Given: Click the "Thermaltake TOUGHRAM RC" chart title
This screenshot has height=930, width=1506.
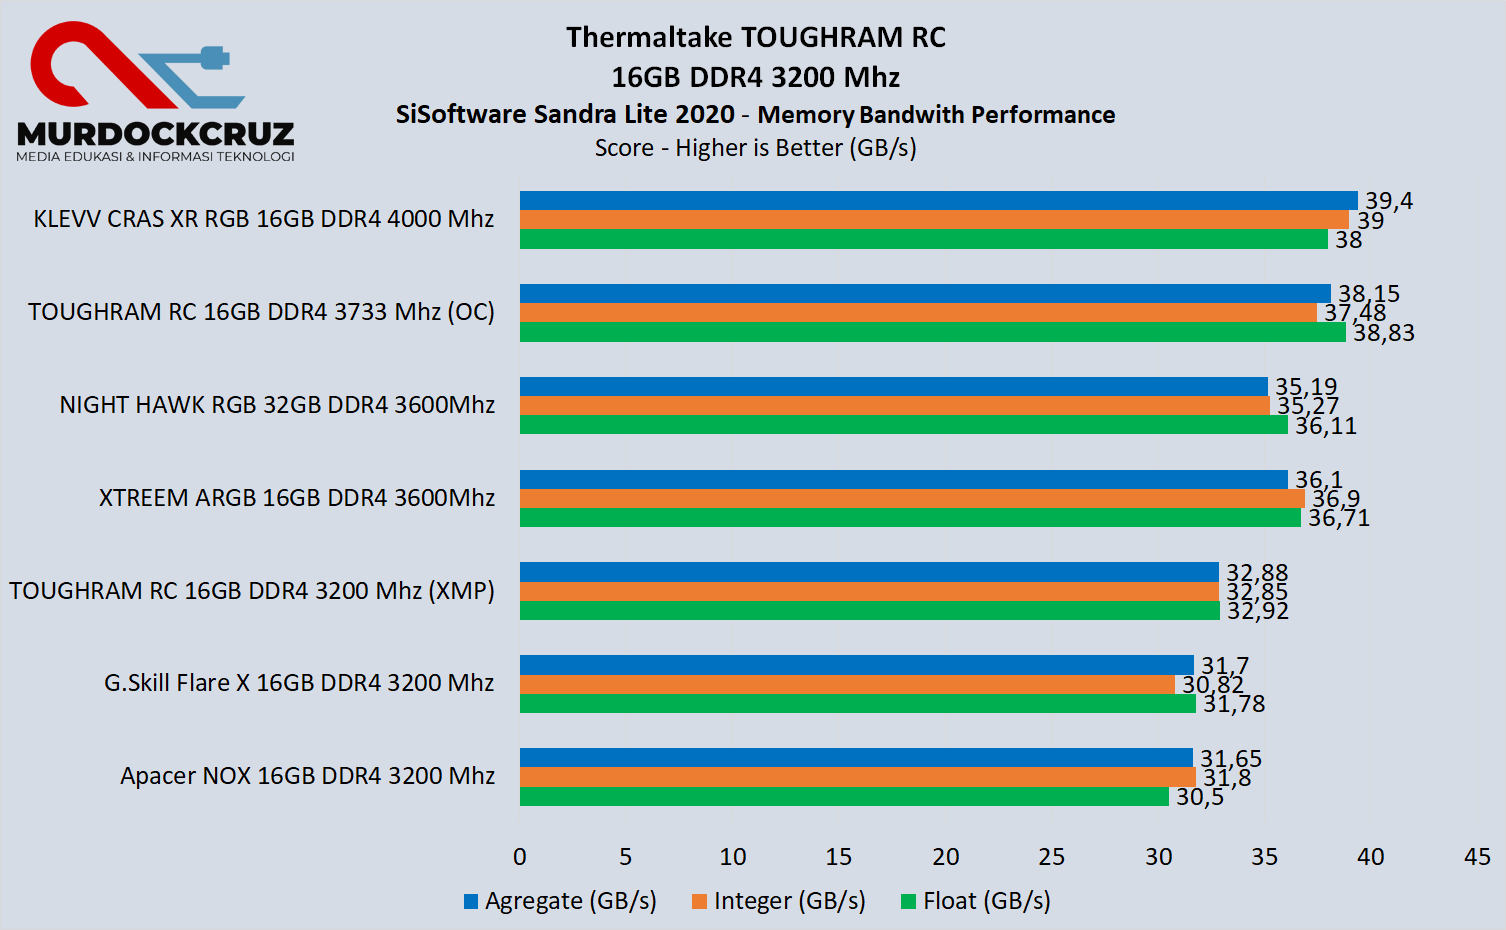Looking at the screenshot, I should pos(756,37).
